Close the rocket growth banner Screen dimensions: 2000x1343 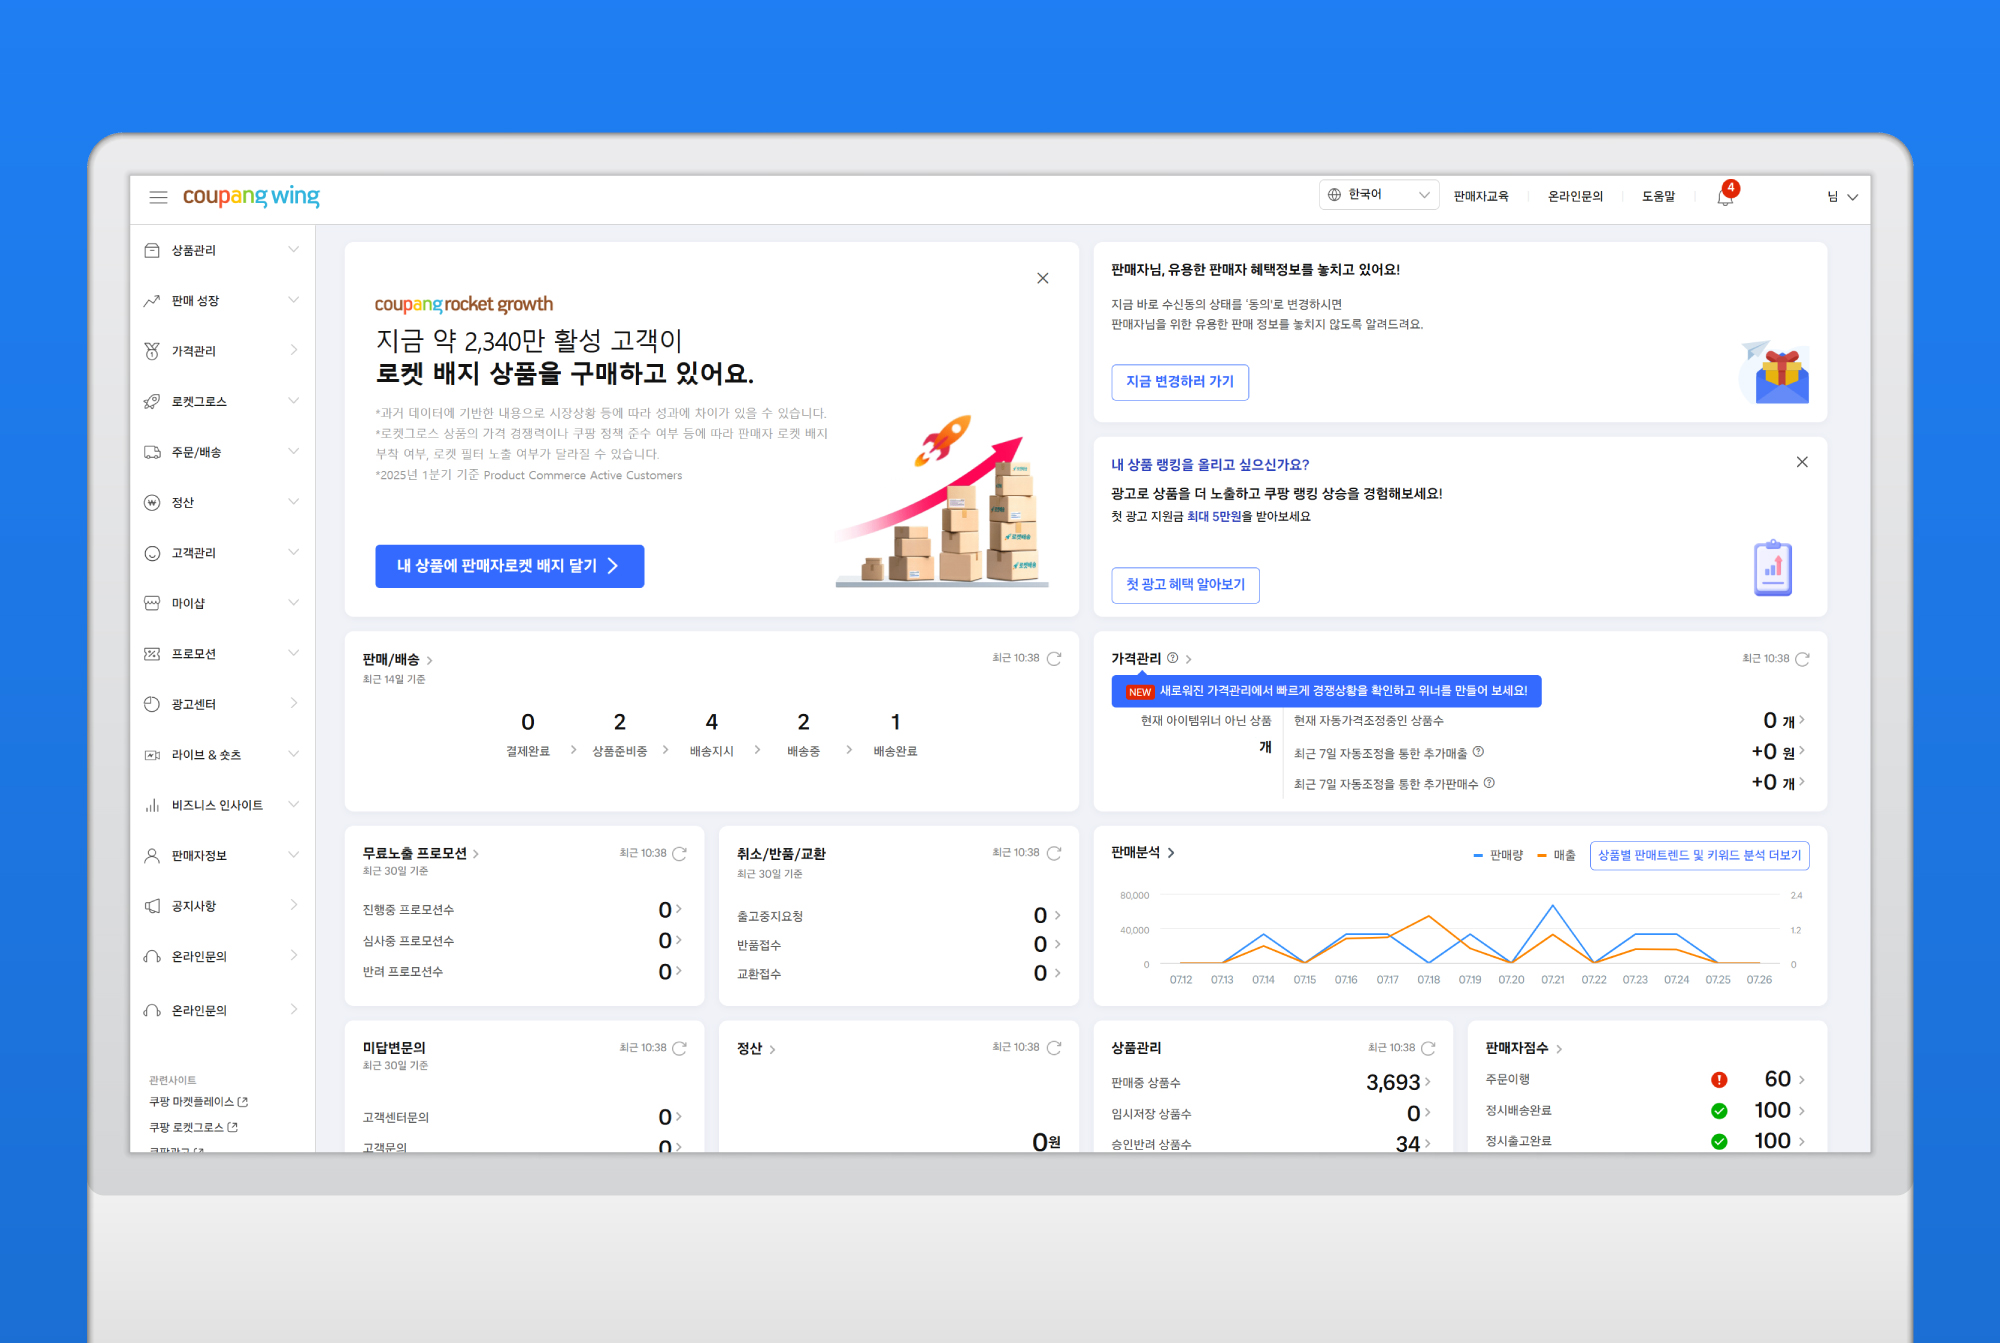[x=1043, y=278]
